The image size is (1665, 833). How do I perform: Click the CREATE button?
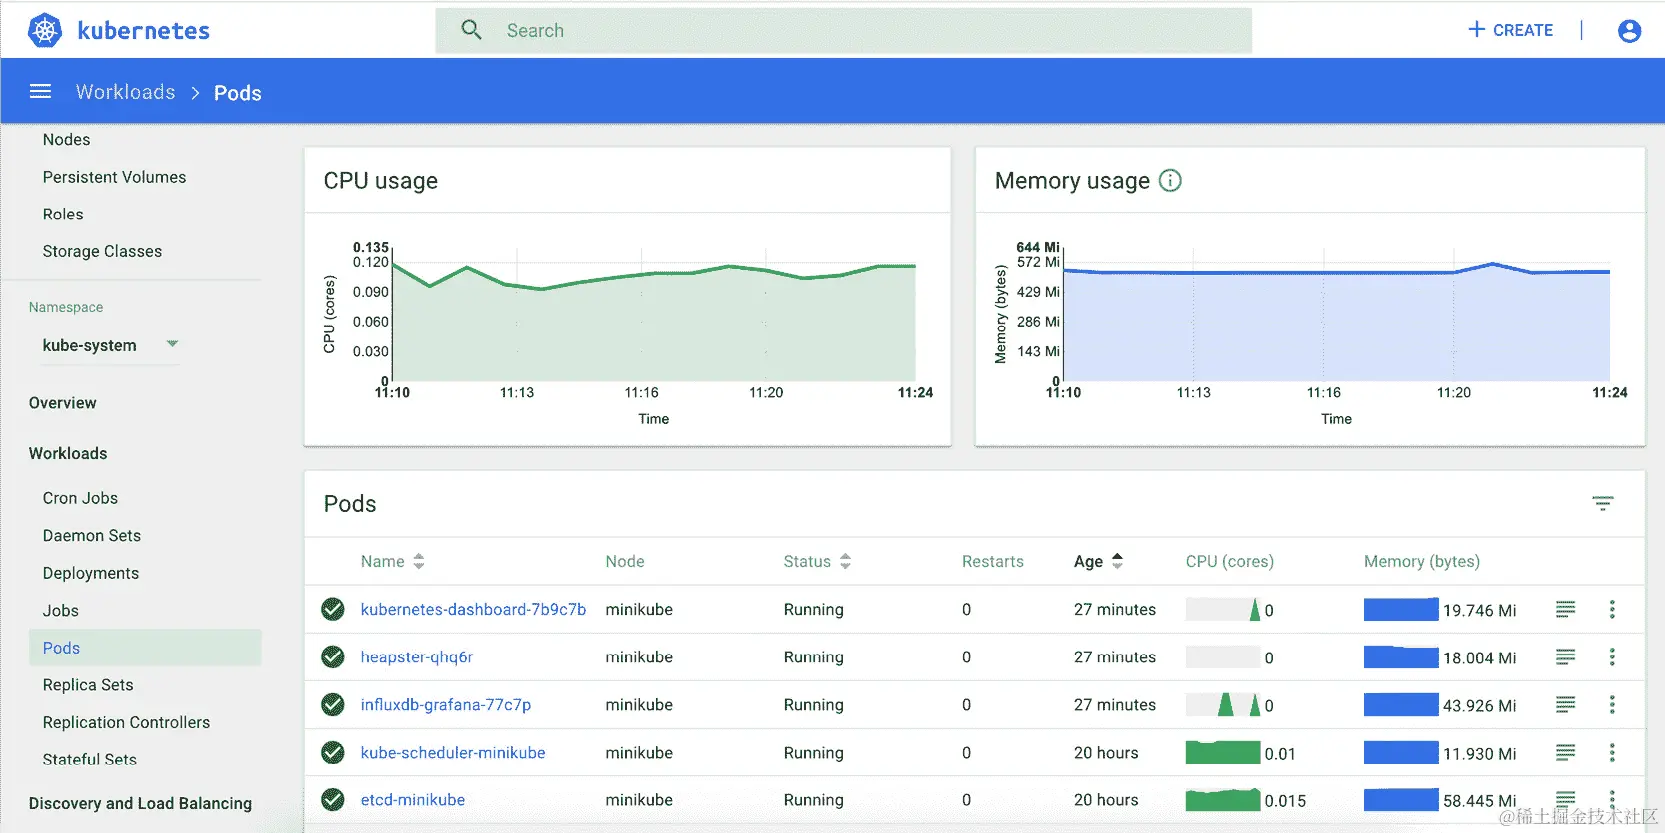(x=1510, y=30)
